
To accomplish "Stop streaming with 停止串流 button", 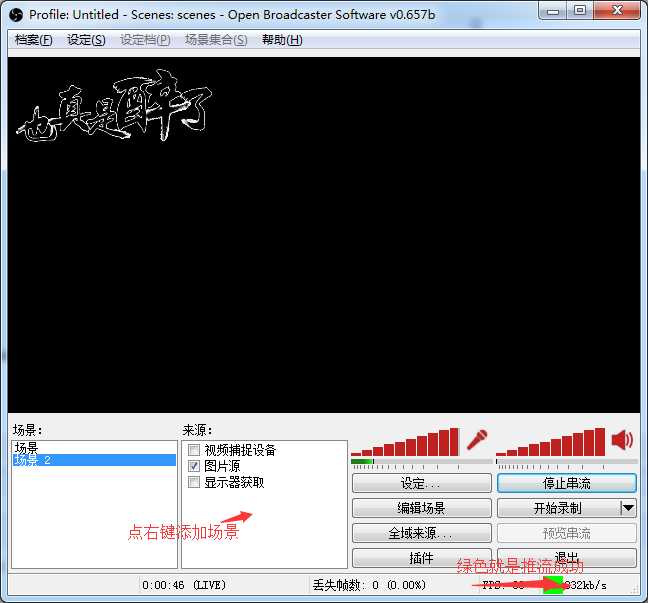I will coord(567,483).
